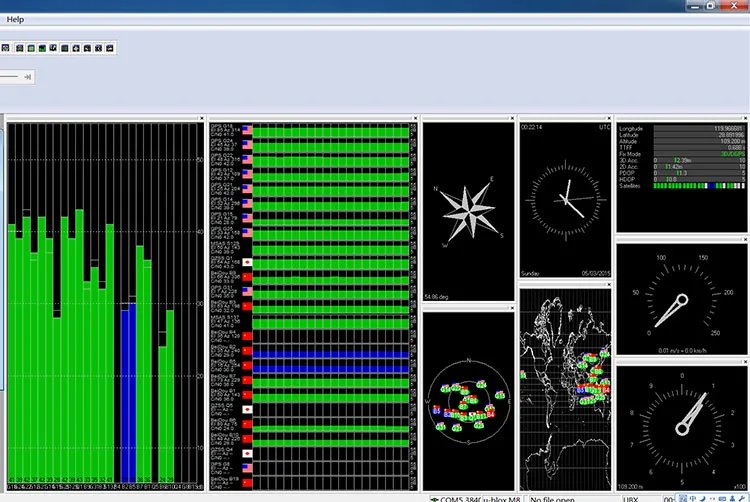Click the 0.01 m/s = 0.0 km/h readout
The image size is (750, 502).
pos(682,350)
